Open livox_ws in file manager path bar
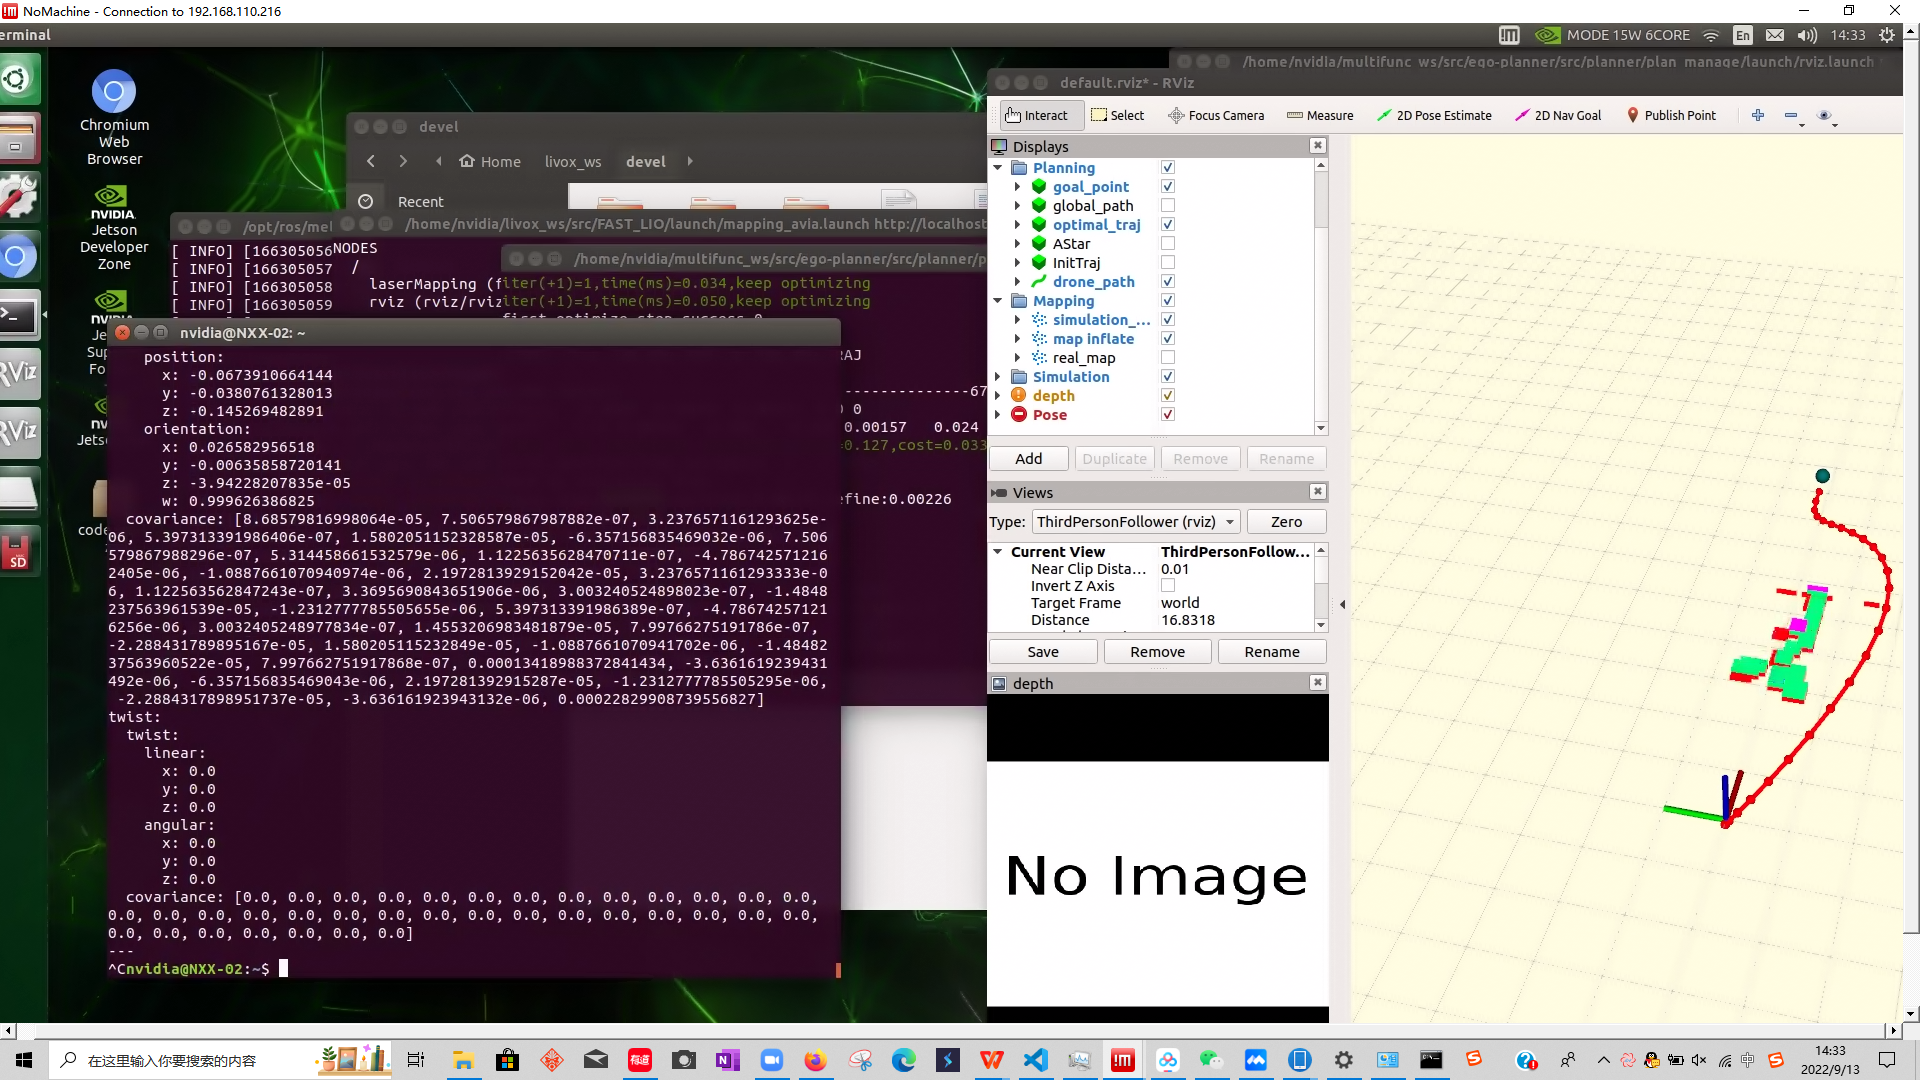Screen dimensions: 1920x1080 (573, 161)
